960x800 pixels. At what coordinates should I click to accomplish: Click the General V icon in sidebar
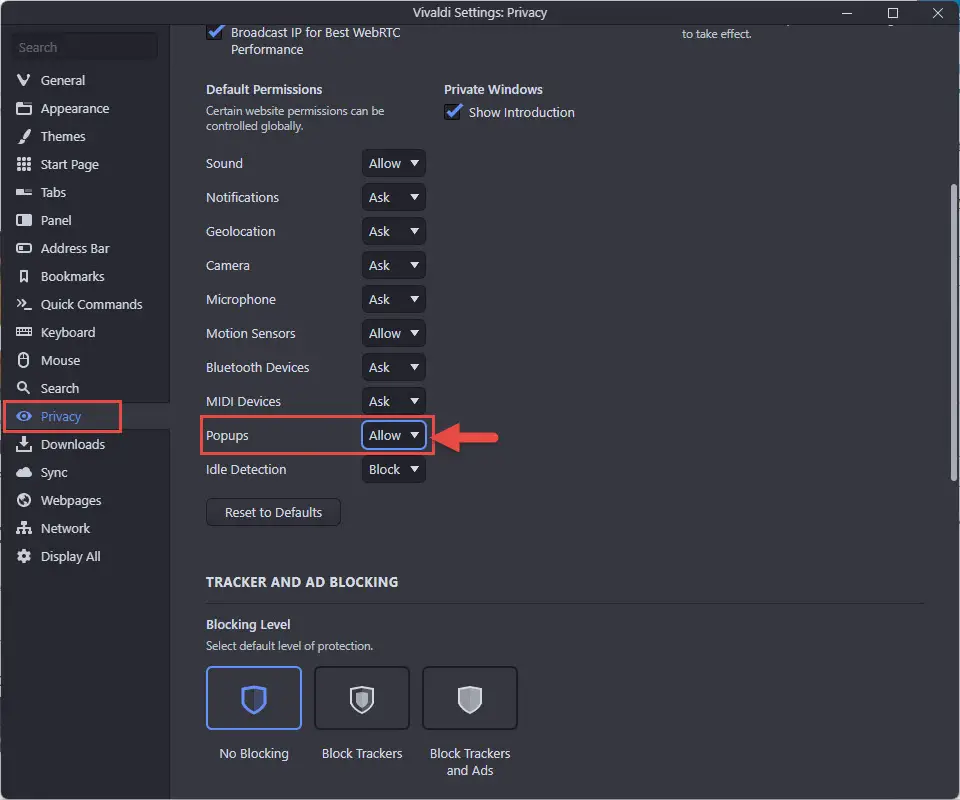tap(24, 80)
